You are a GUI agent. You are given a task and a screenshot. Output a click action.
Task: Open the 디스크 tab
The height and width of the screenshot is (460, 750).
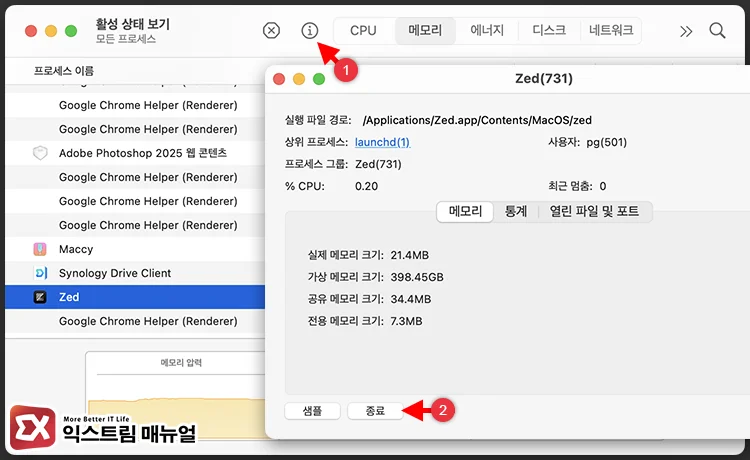pyautogui.click(x=549, y=31)
